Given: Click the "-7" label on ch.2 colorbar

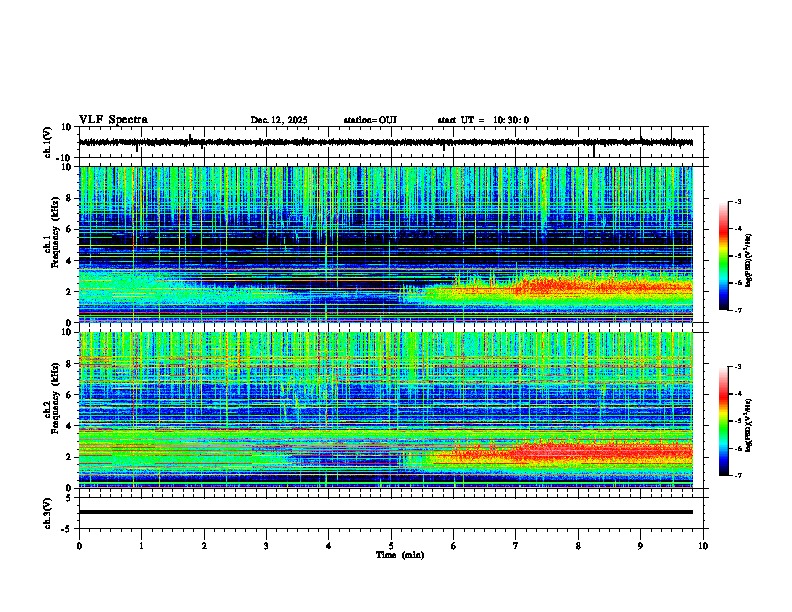Looking at the screenshot, I should [x=738, y=475].
